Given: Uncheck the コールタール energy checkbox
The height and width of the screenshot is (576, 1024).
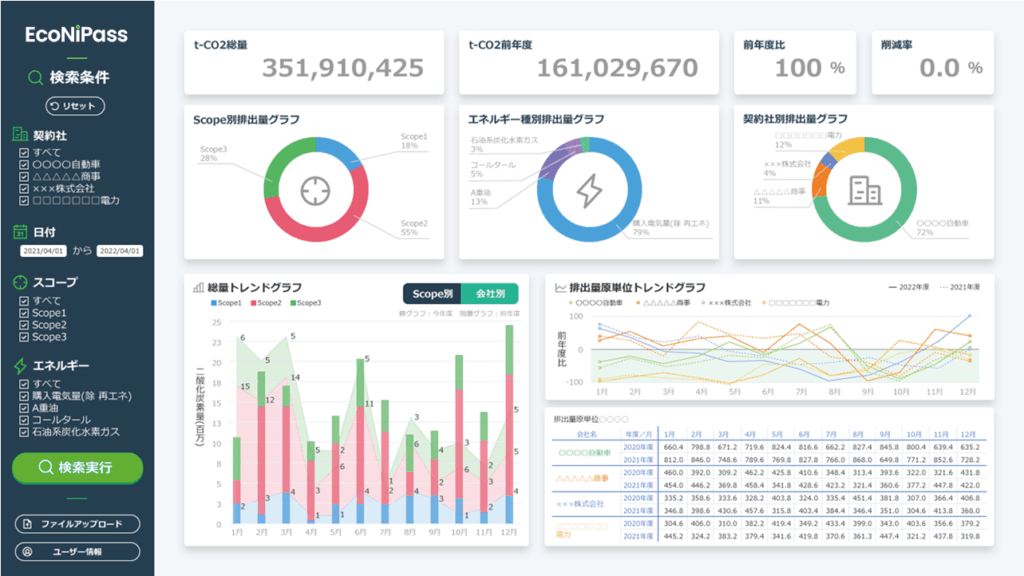Looking at the screenshot, I should 24,420.
